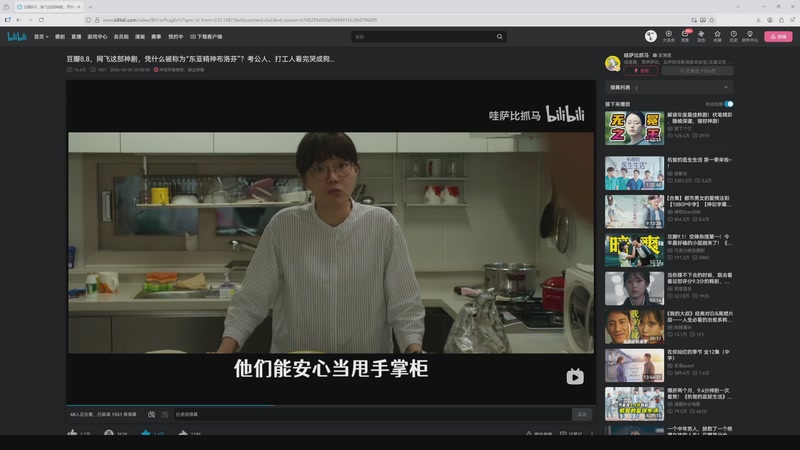Click the bilibili logo in the header

[x=16, y=36]
